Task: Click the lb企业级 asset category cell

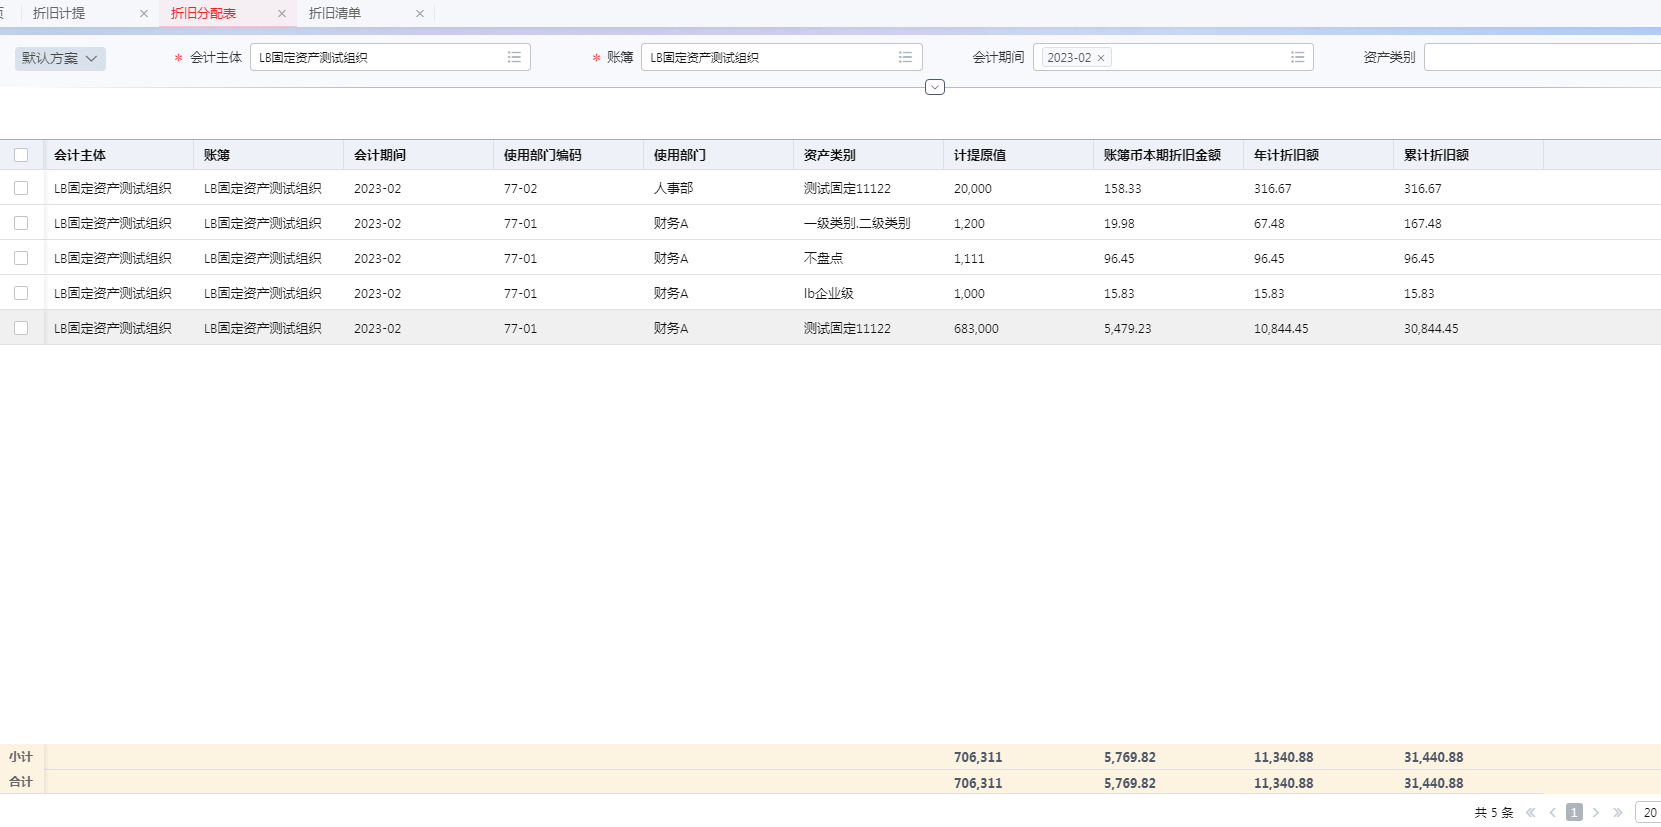Action: pyautogui.click(x=829, y=293)
